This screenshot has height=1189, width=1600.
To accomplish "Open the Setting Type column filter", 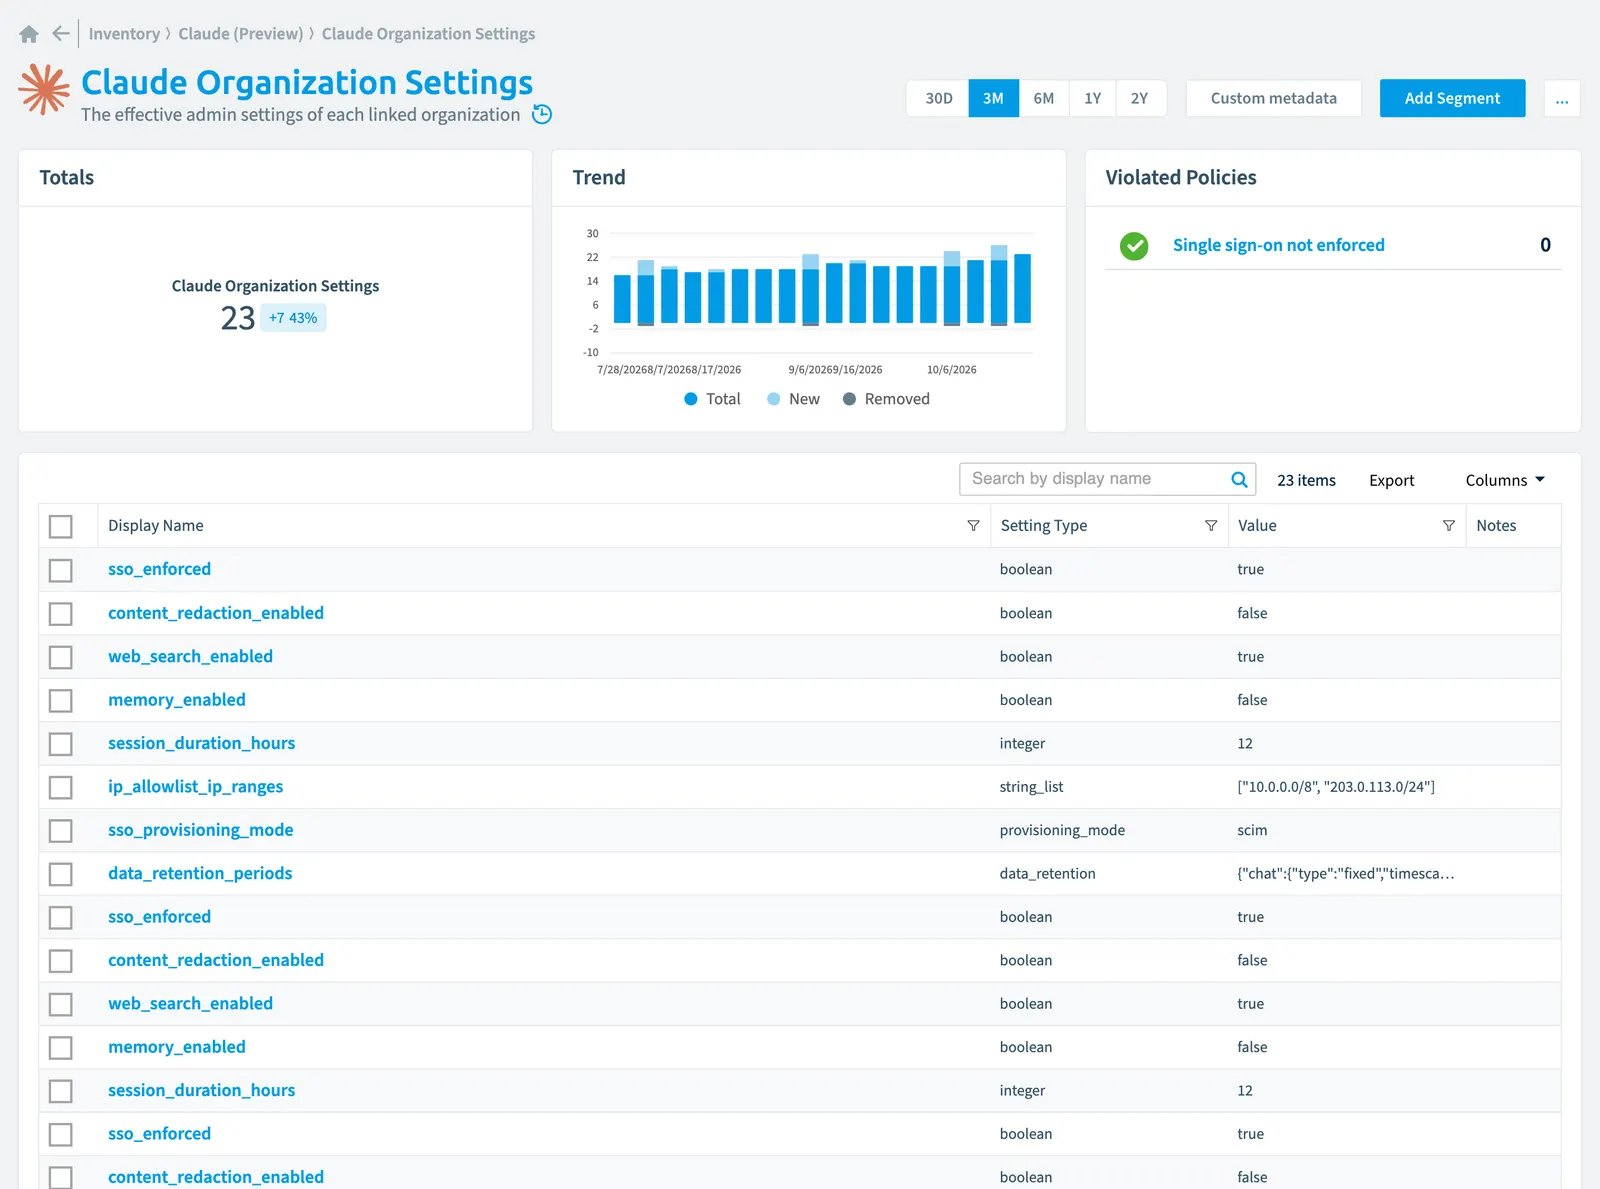I will coord(1211,526).
